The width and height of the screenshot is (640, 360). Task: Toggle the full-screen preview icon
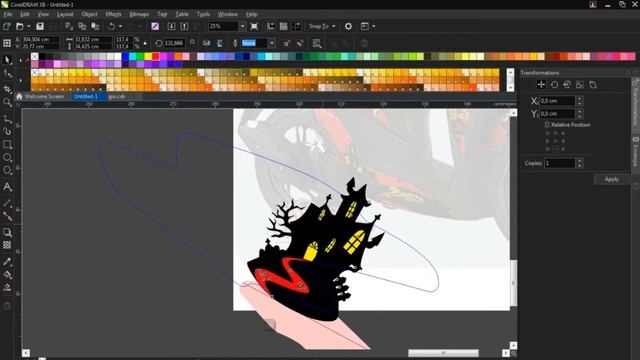point(254,26)
